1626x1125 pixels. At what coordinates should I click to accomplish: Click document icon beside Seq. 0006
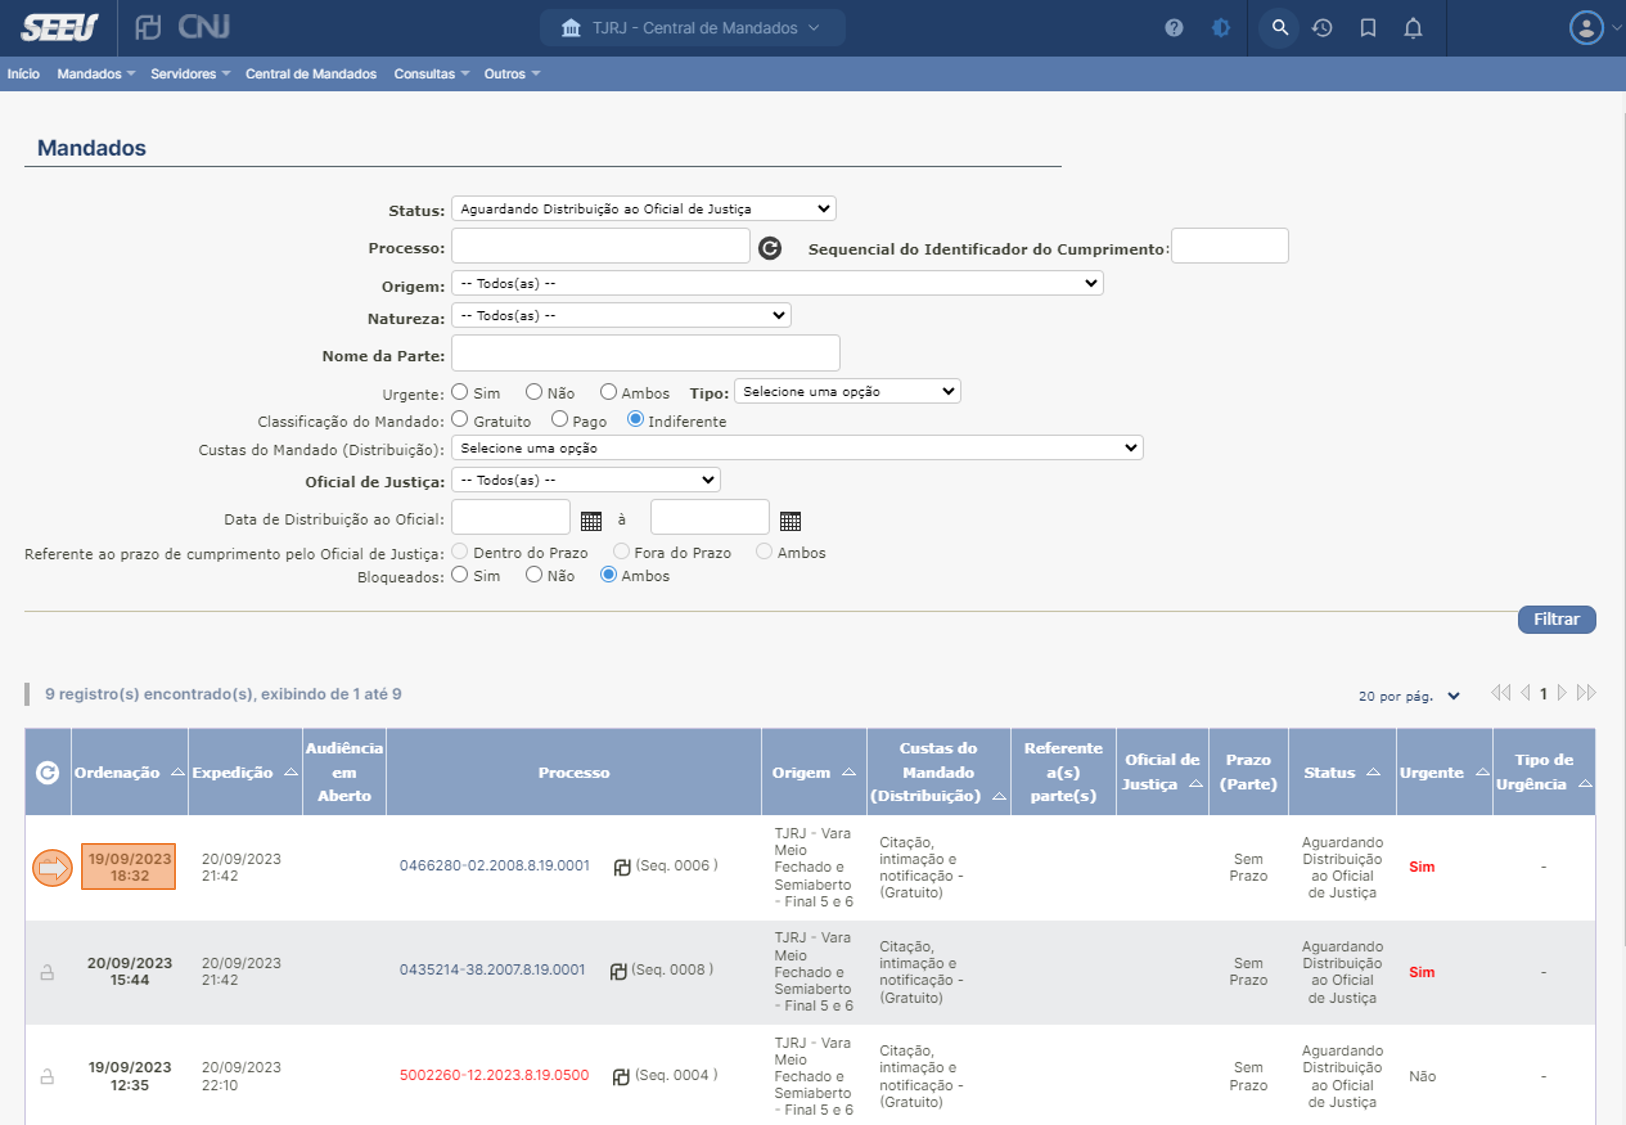coord(622,867)
